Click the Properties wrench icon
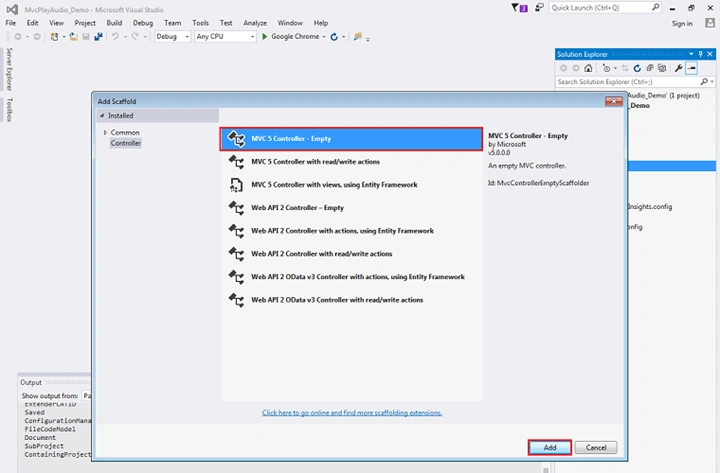The image size is (720, 473). click(x=678, y=68)
